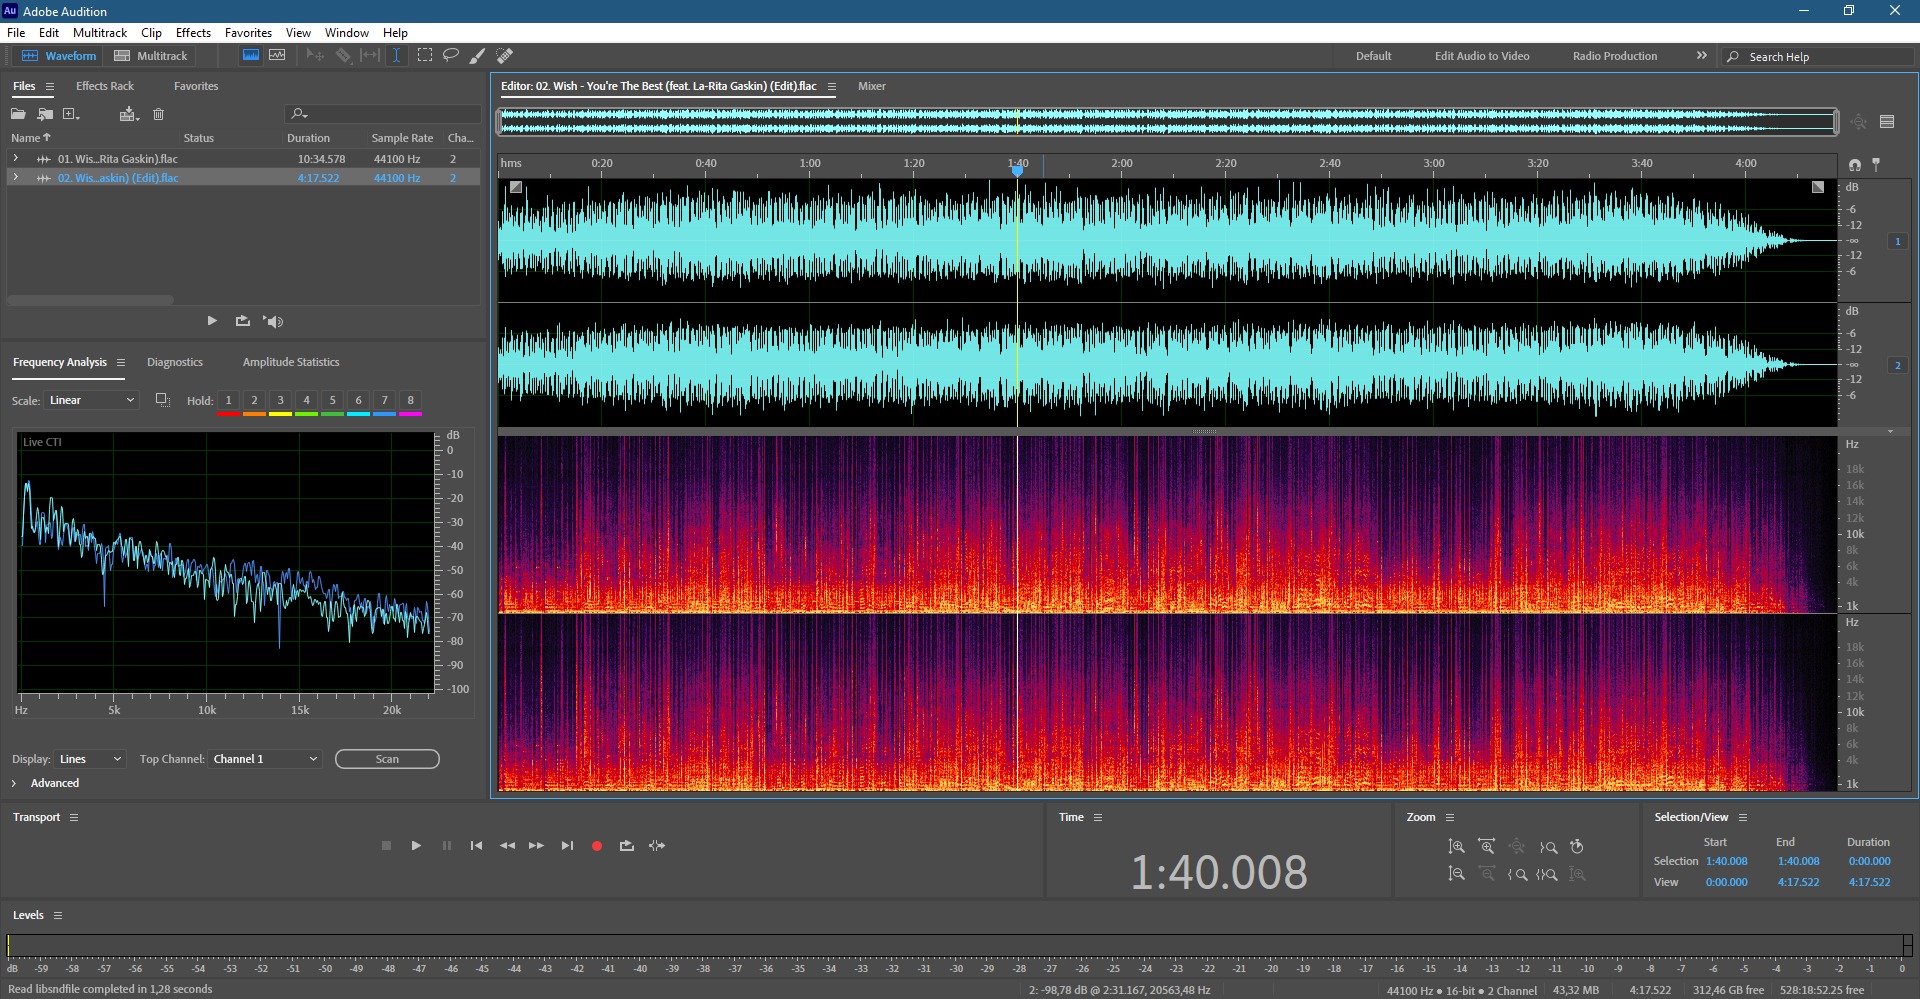Toggle loop playback in Files panel preview

point(242,321)
